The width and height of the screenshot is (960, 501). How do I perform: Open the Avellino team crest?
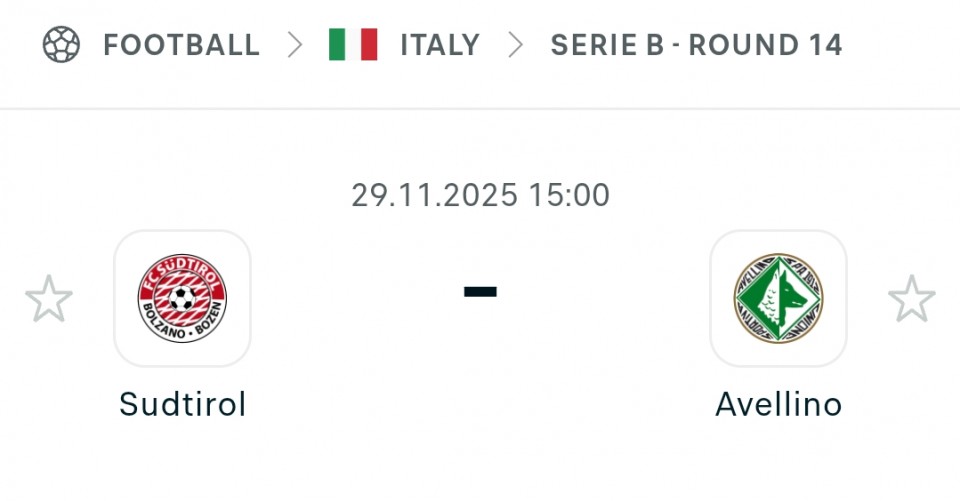[778, 298]
